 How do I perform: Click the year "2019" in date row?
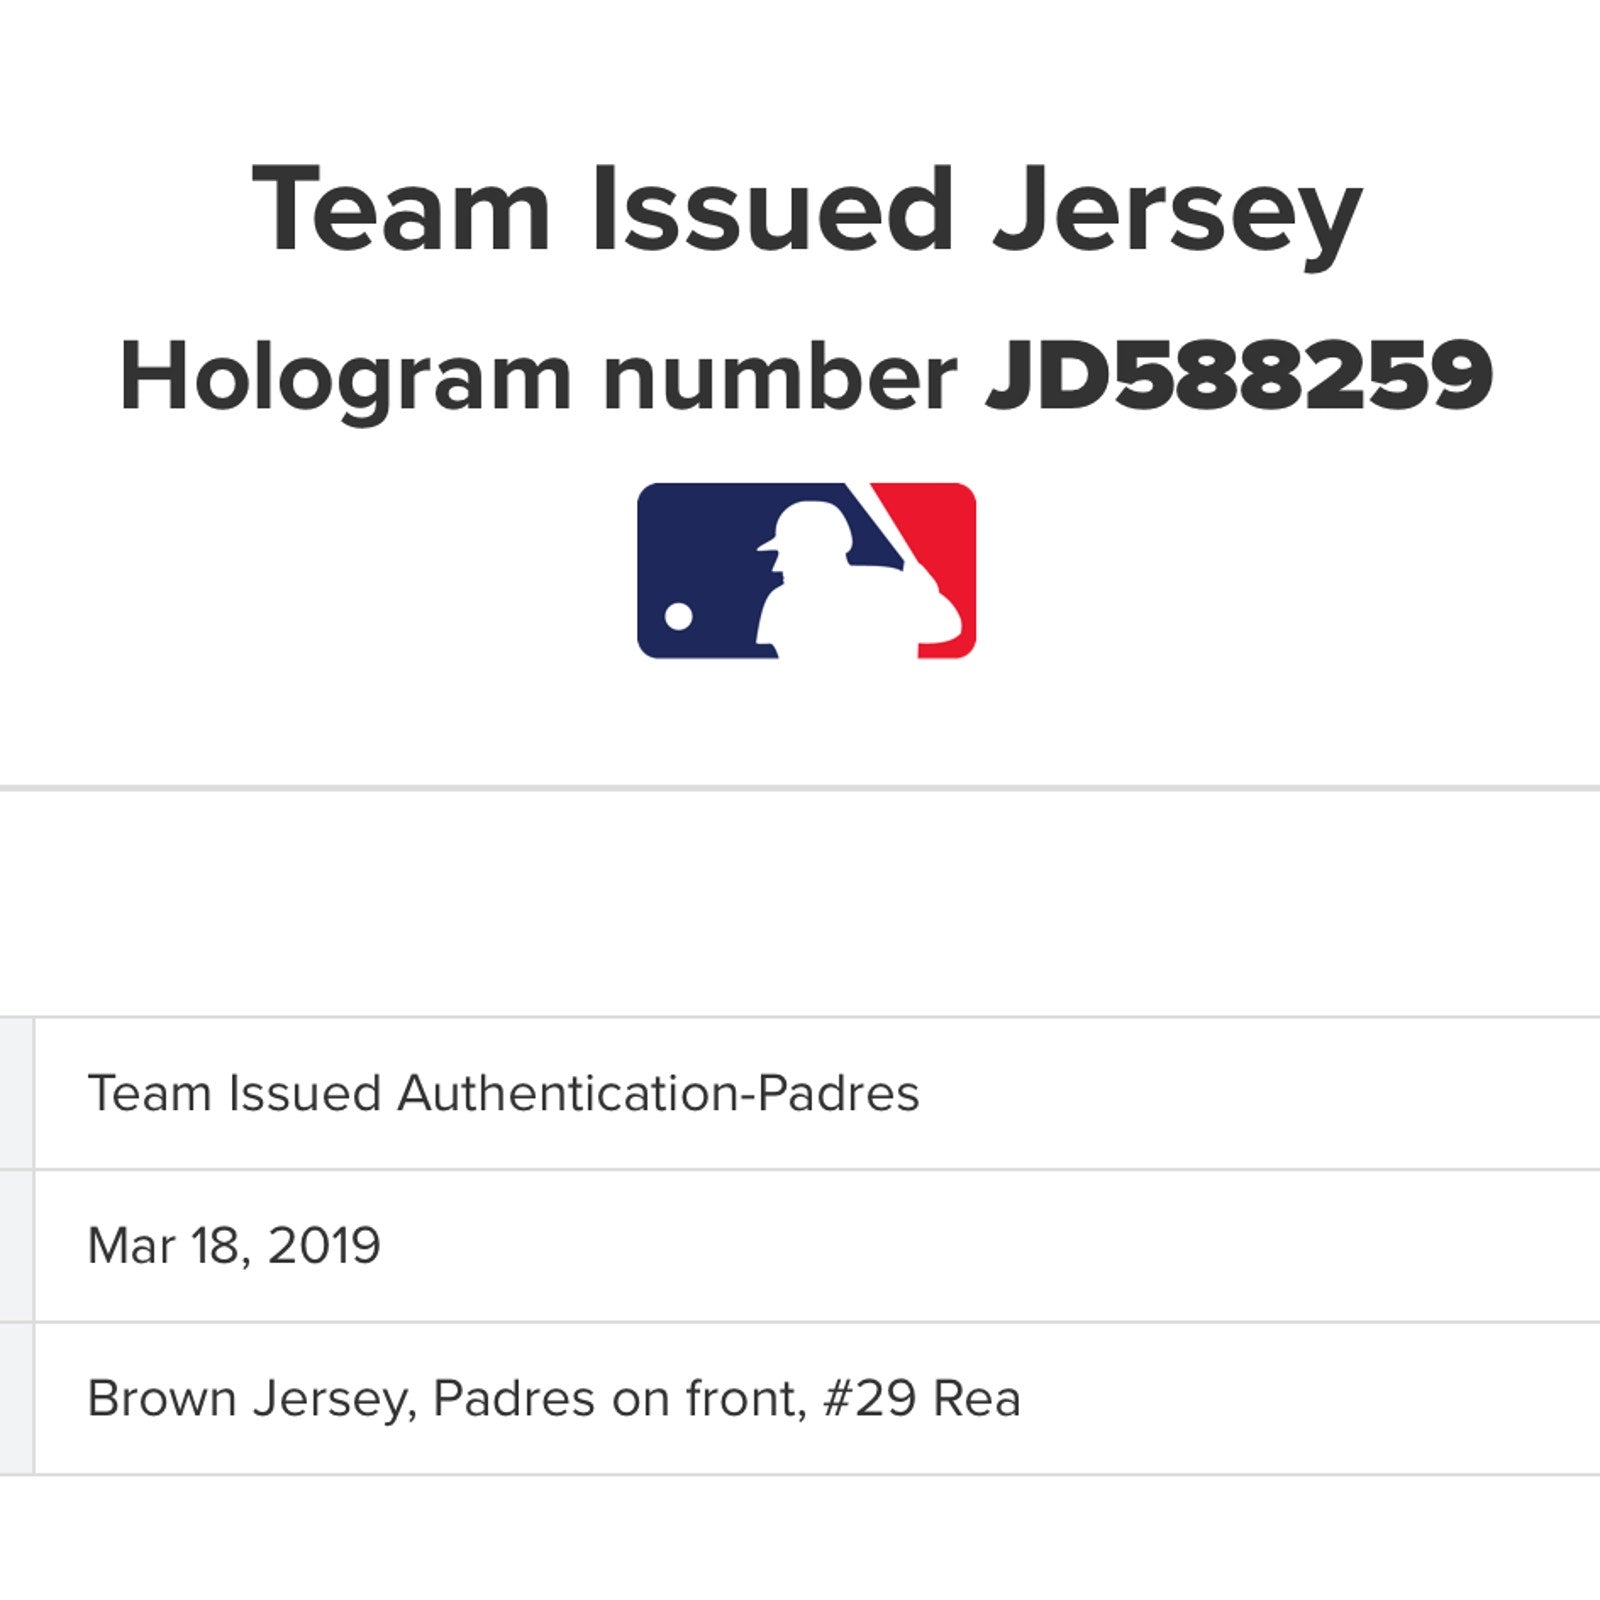pos(324,1246)
